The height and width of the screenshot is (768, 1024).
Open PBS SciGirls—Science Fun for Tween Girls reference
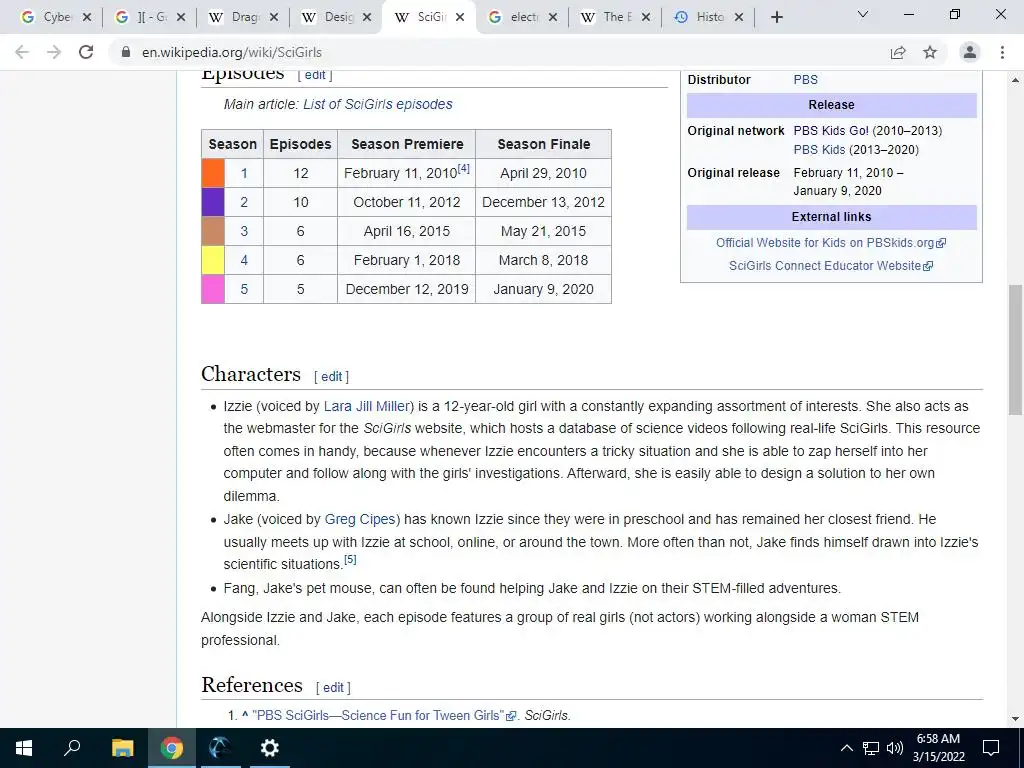(x=384, y=716)
